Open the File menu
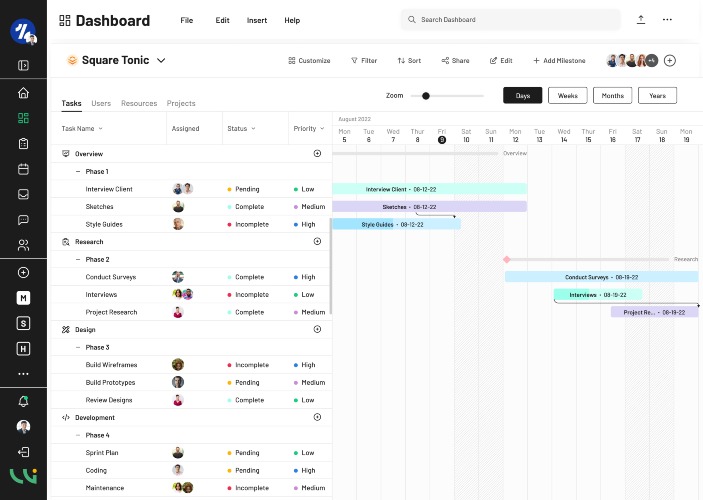 [187, 20]
